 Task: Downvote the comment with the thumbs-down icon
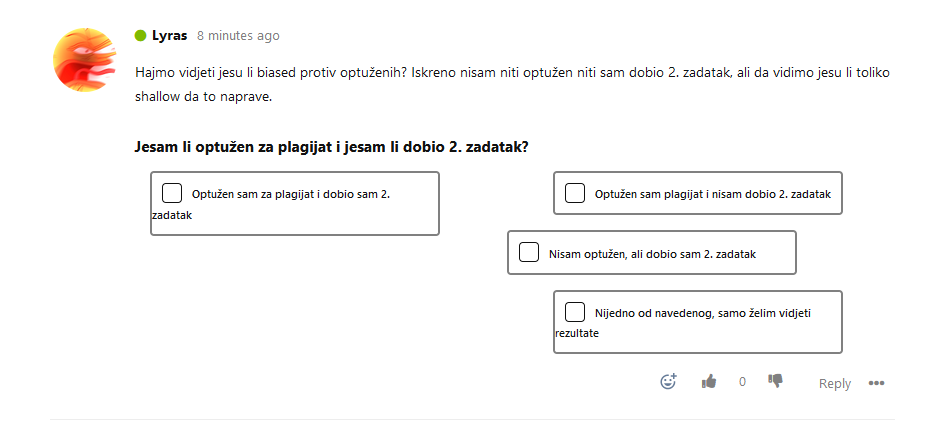775,381
